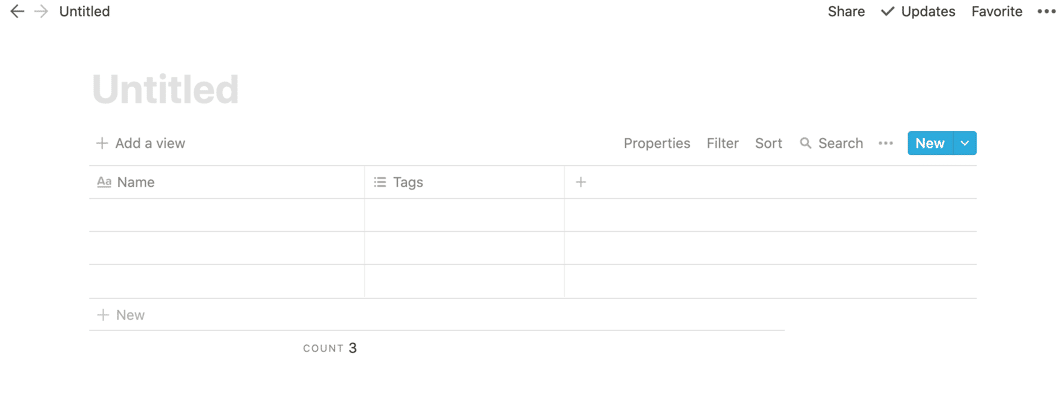The image size is (1060, 417).
Task: Click plus icon to add a column
Action: tap(581, 182)
